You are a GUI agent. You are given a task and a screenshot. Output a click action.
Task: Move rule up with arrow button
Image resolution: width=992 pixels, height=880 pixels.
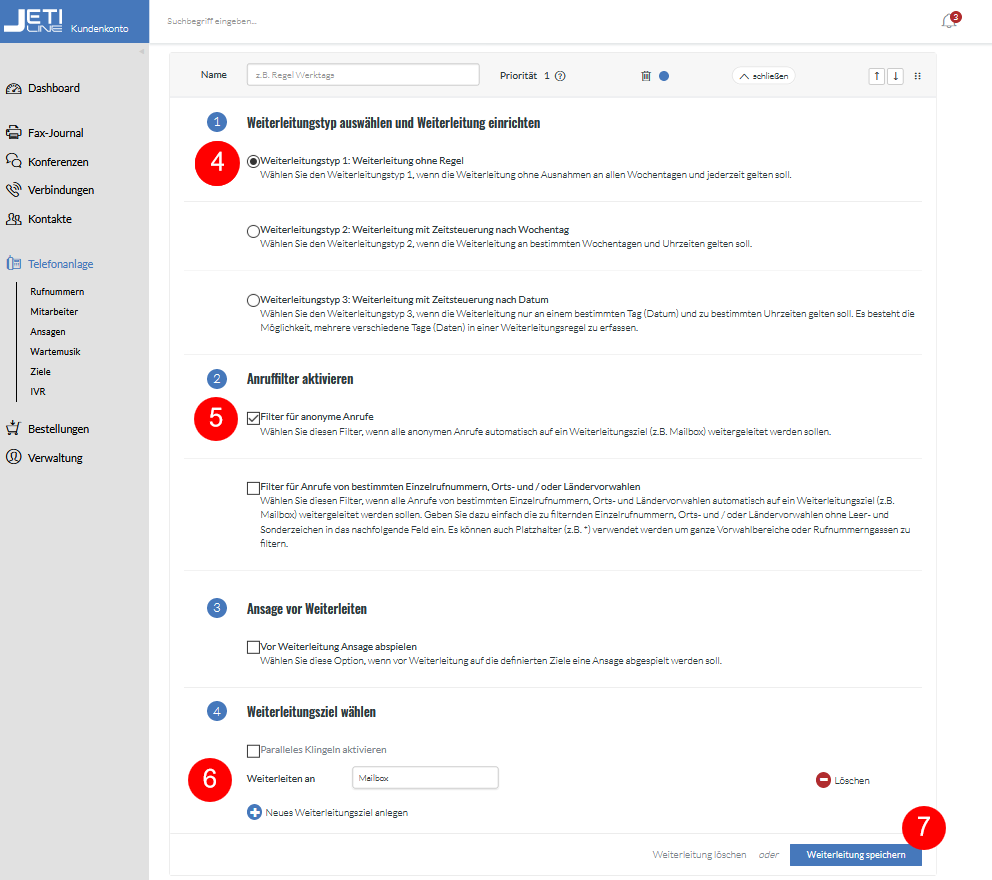coord(876,76)
